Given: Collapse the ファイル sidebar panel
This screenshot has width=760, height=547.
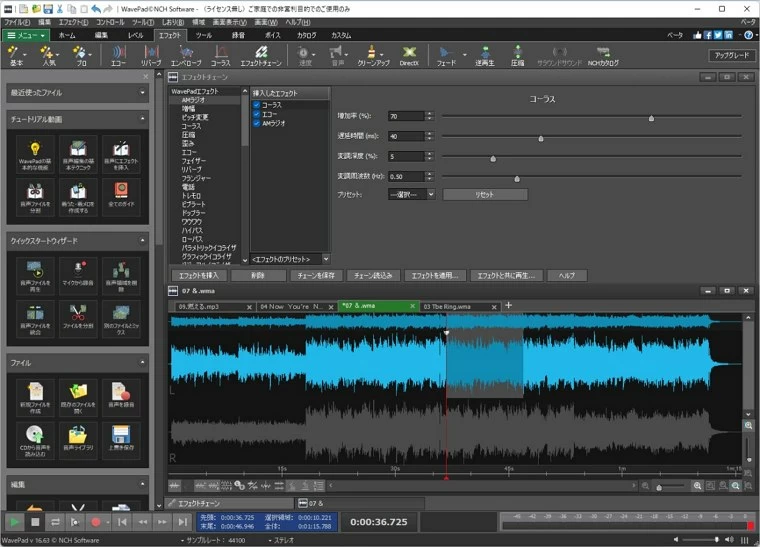Looking at the screenshot, I should (142, 362).
